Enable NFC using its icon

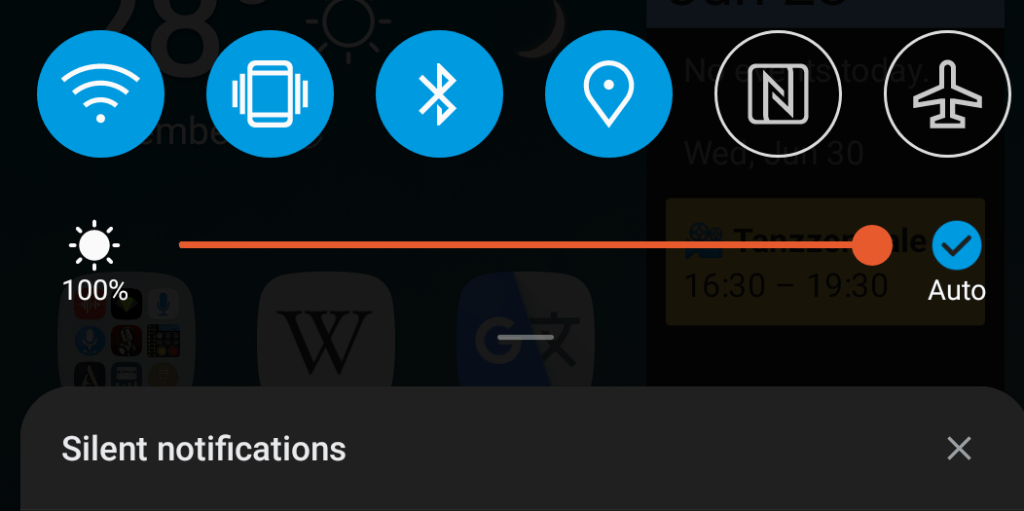click(778, 94)
